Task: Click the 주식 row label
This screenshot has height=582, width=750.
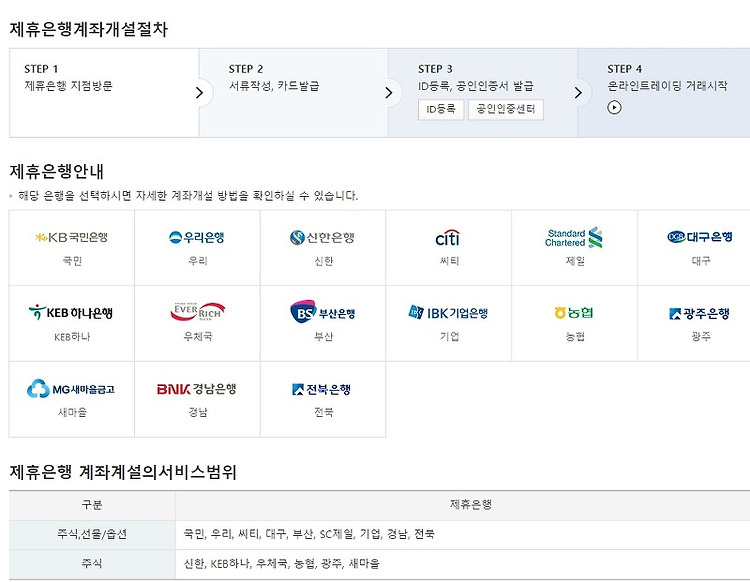Action: (92, 563)
